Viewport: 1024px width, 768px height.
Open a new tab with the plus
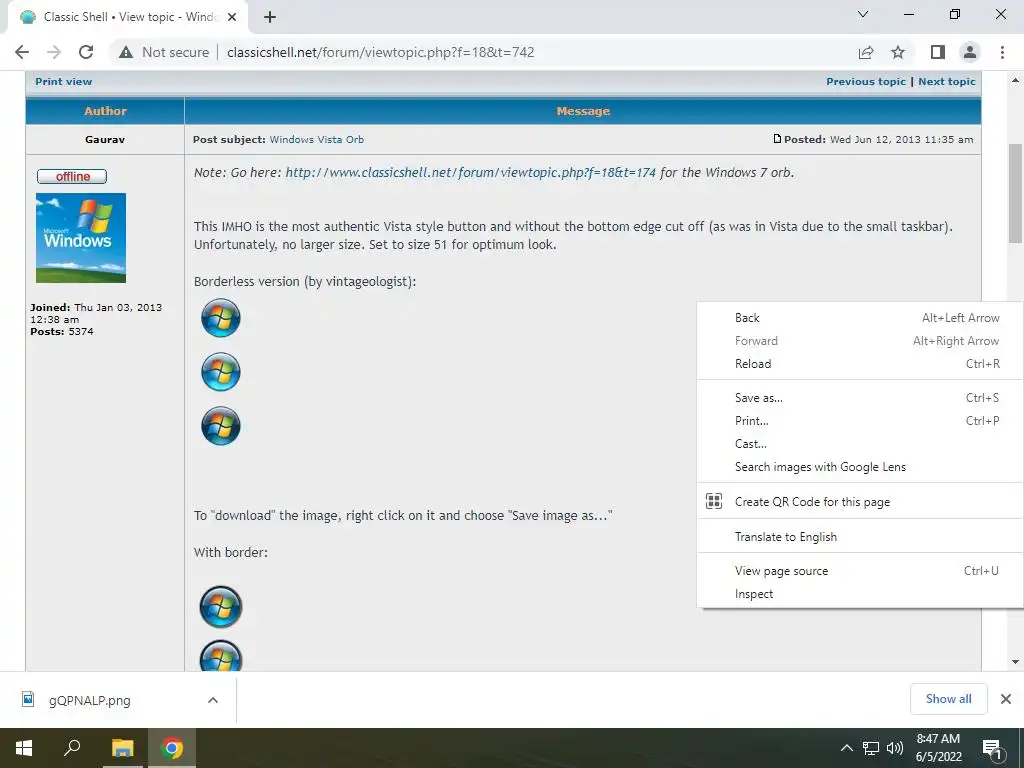pyautogui.click(x=270, y=17)
